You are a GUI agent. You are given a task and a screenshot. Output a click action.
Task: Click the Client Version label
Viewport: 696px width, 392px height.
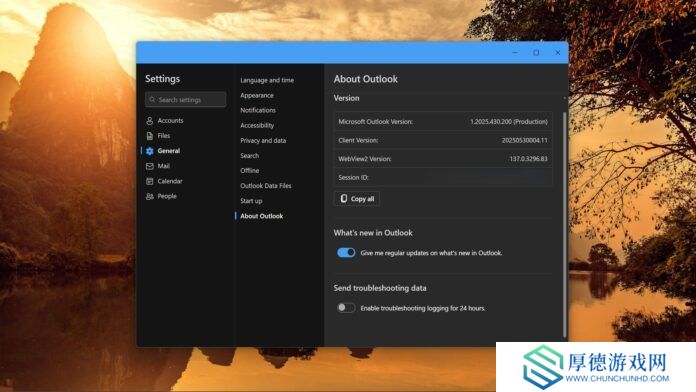(x=358, y=140)
